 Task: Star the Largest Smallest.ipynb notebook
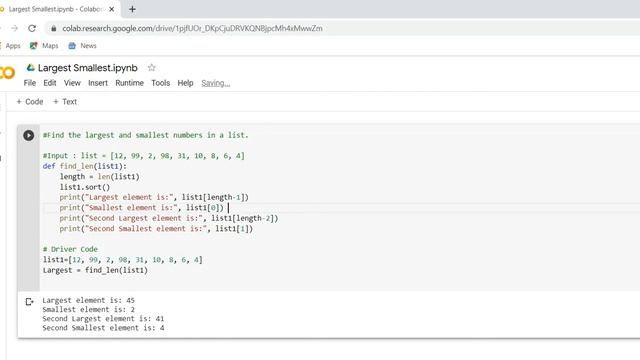tap(151, 68)
